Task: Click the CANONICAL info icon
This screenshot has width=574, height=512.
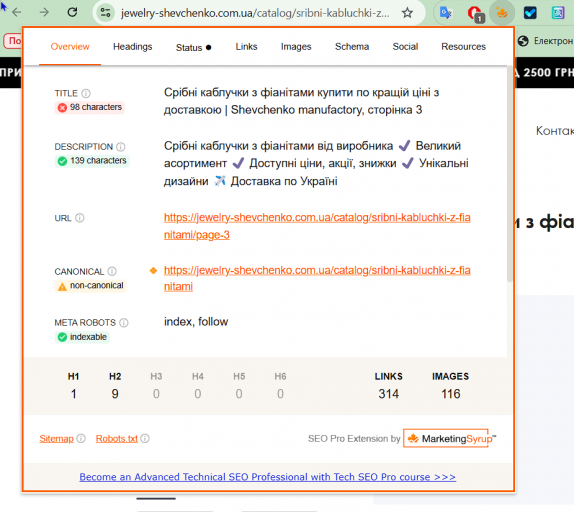Action: (x=112, y=271)
